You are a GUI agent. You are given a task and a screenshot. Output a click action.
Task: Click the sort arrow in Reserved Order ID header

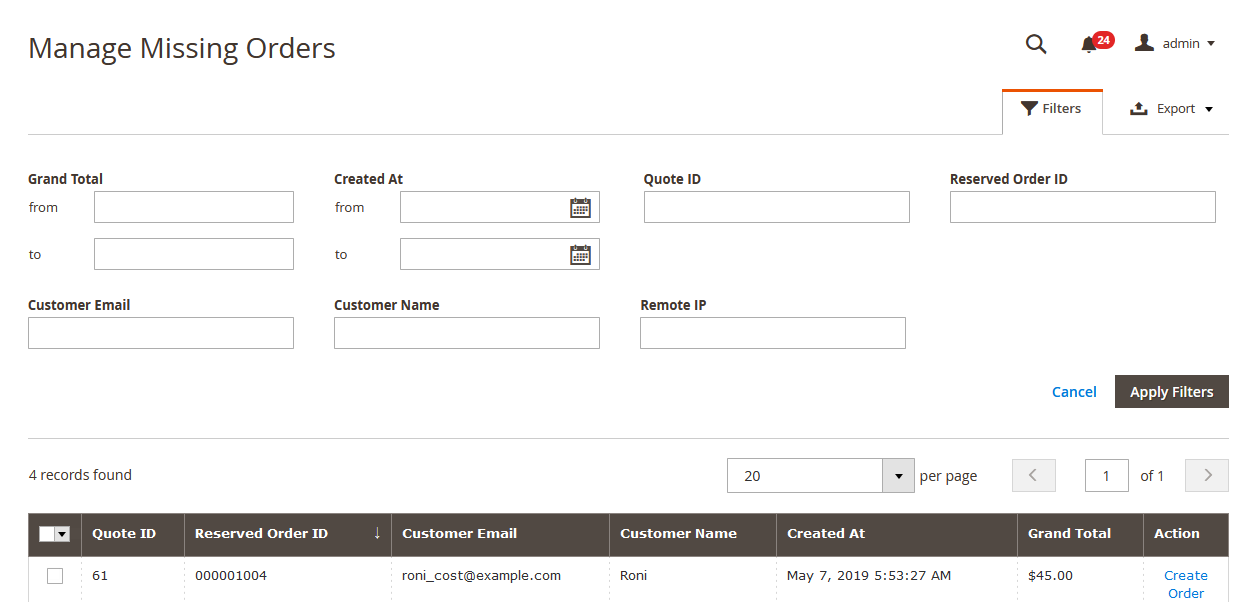coord(377,534)
